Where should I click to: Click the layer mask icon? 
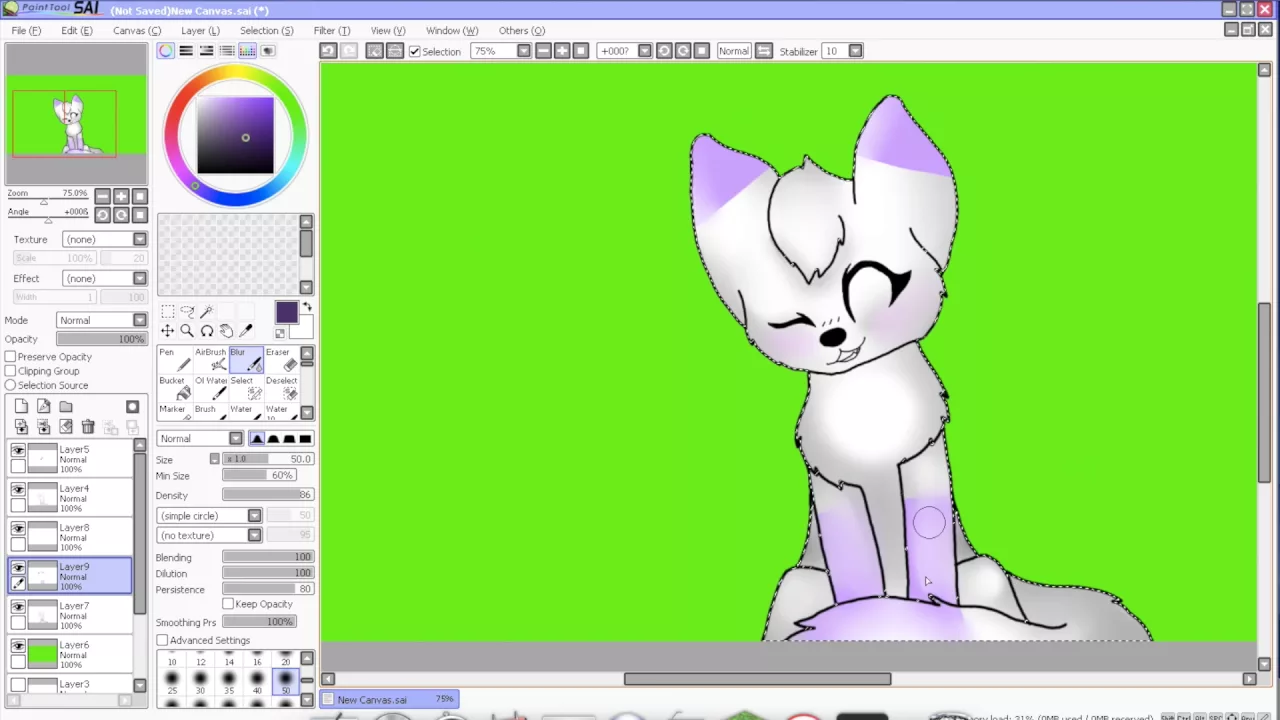[132, 407]
